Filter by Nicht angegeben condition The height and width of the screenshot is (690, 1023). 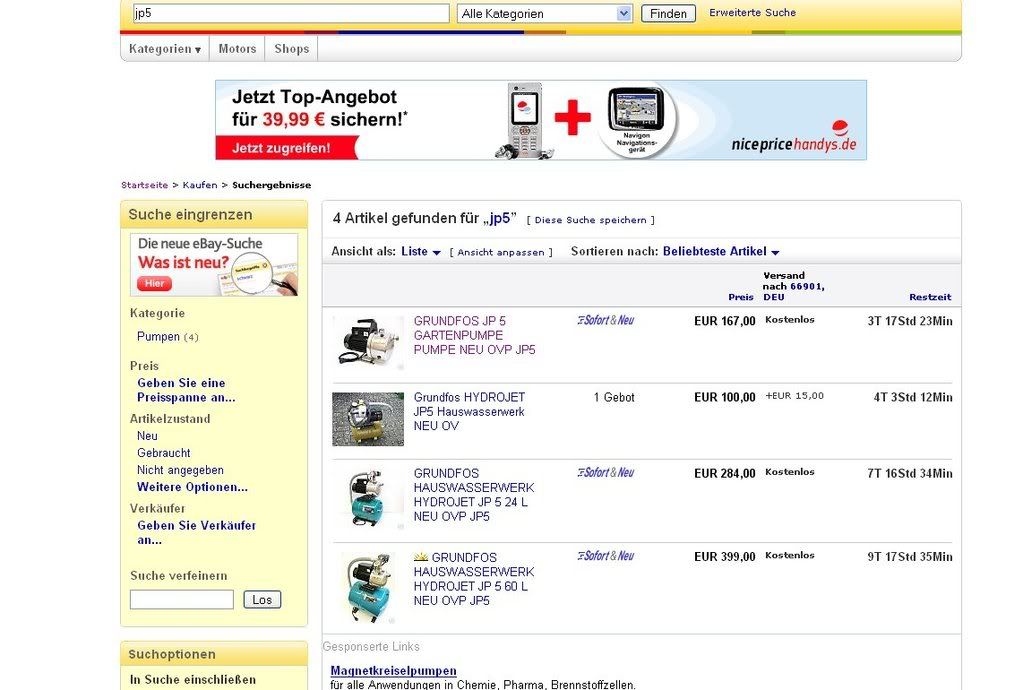coord(180,470)
